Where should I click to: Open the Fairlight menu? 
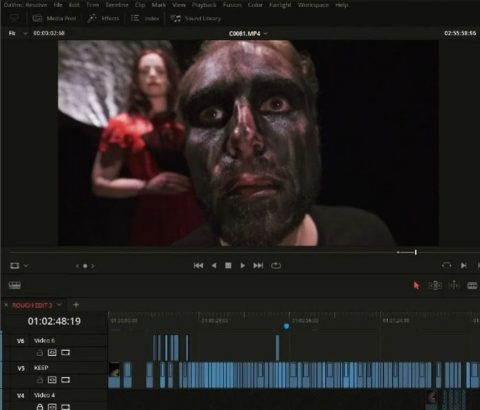(x=280, y=5)
